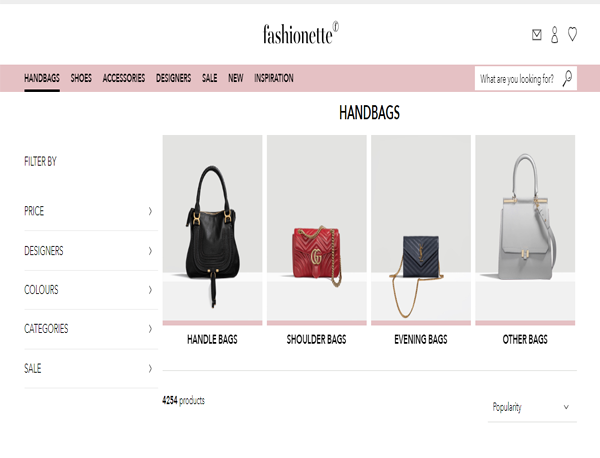Screen dimensions: 600x458
Task: Expand the Price filter
Action: pos(91,211)
